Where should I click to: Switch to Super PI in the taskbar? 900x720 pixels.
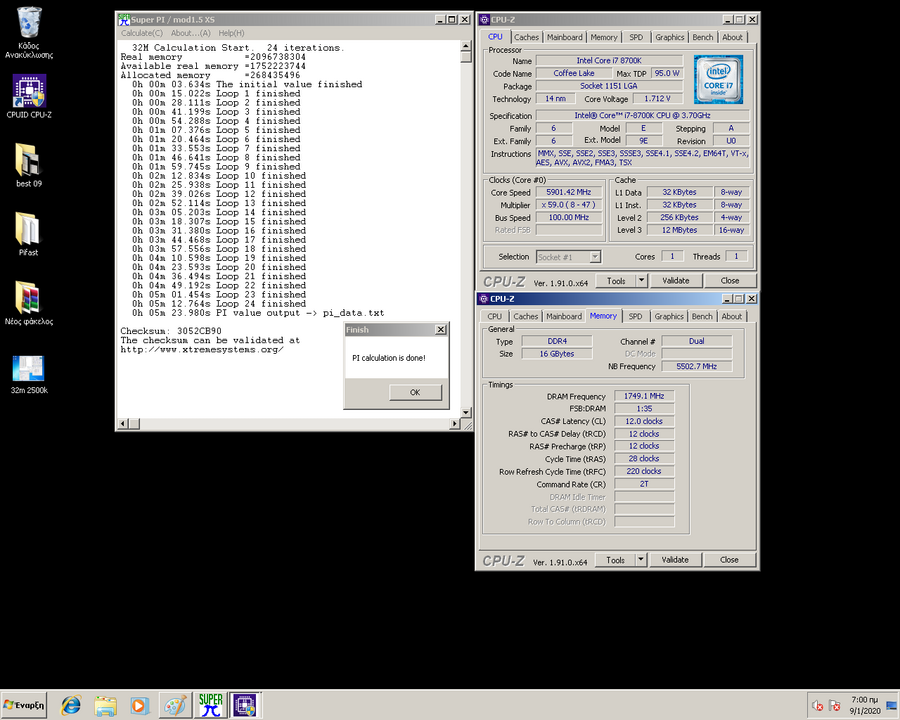[x=211, y=705]
